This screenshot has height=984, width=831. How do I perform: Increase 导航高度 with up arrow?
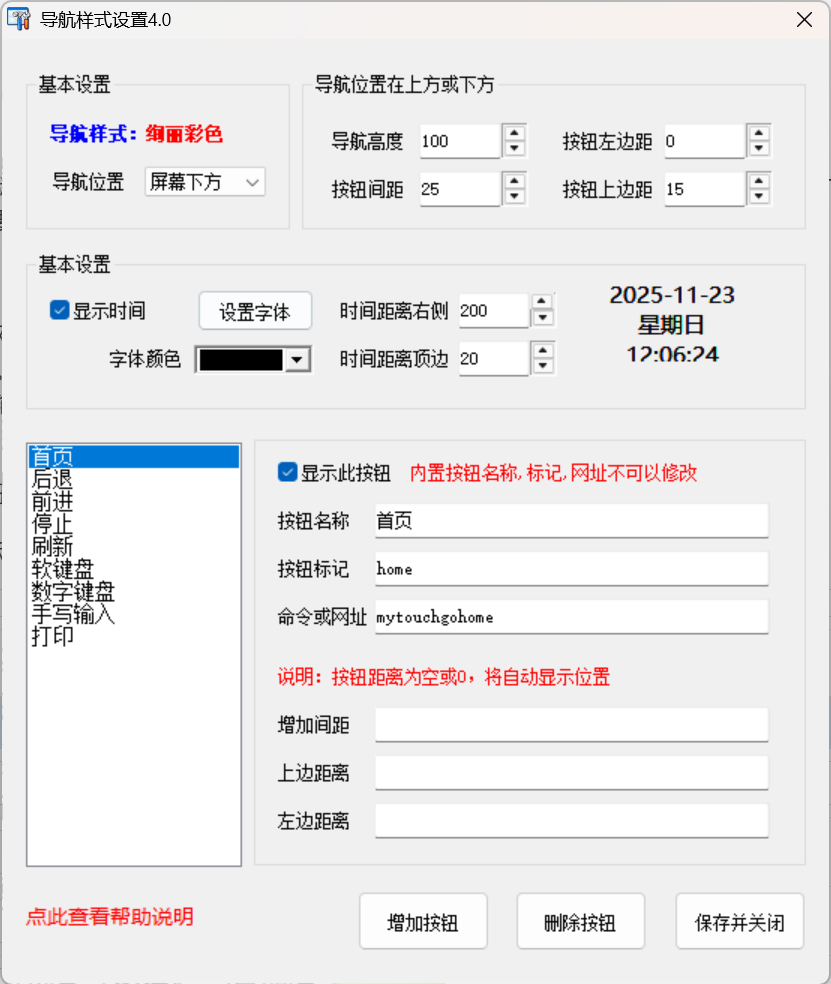(x=514, y=133)
